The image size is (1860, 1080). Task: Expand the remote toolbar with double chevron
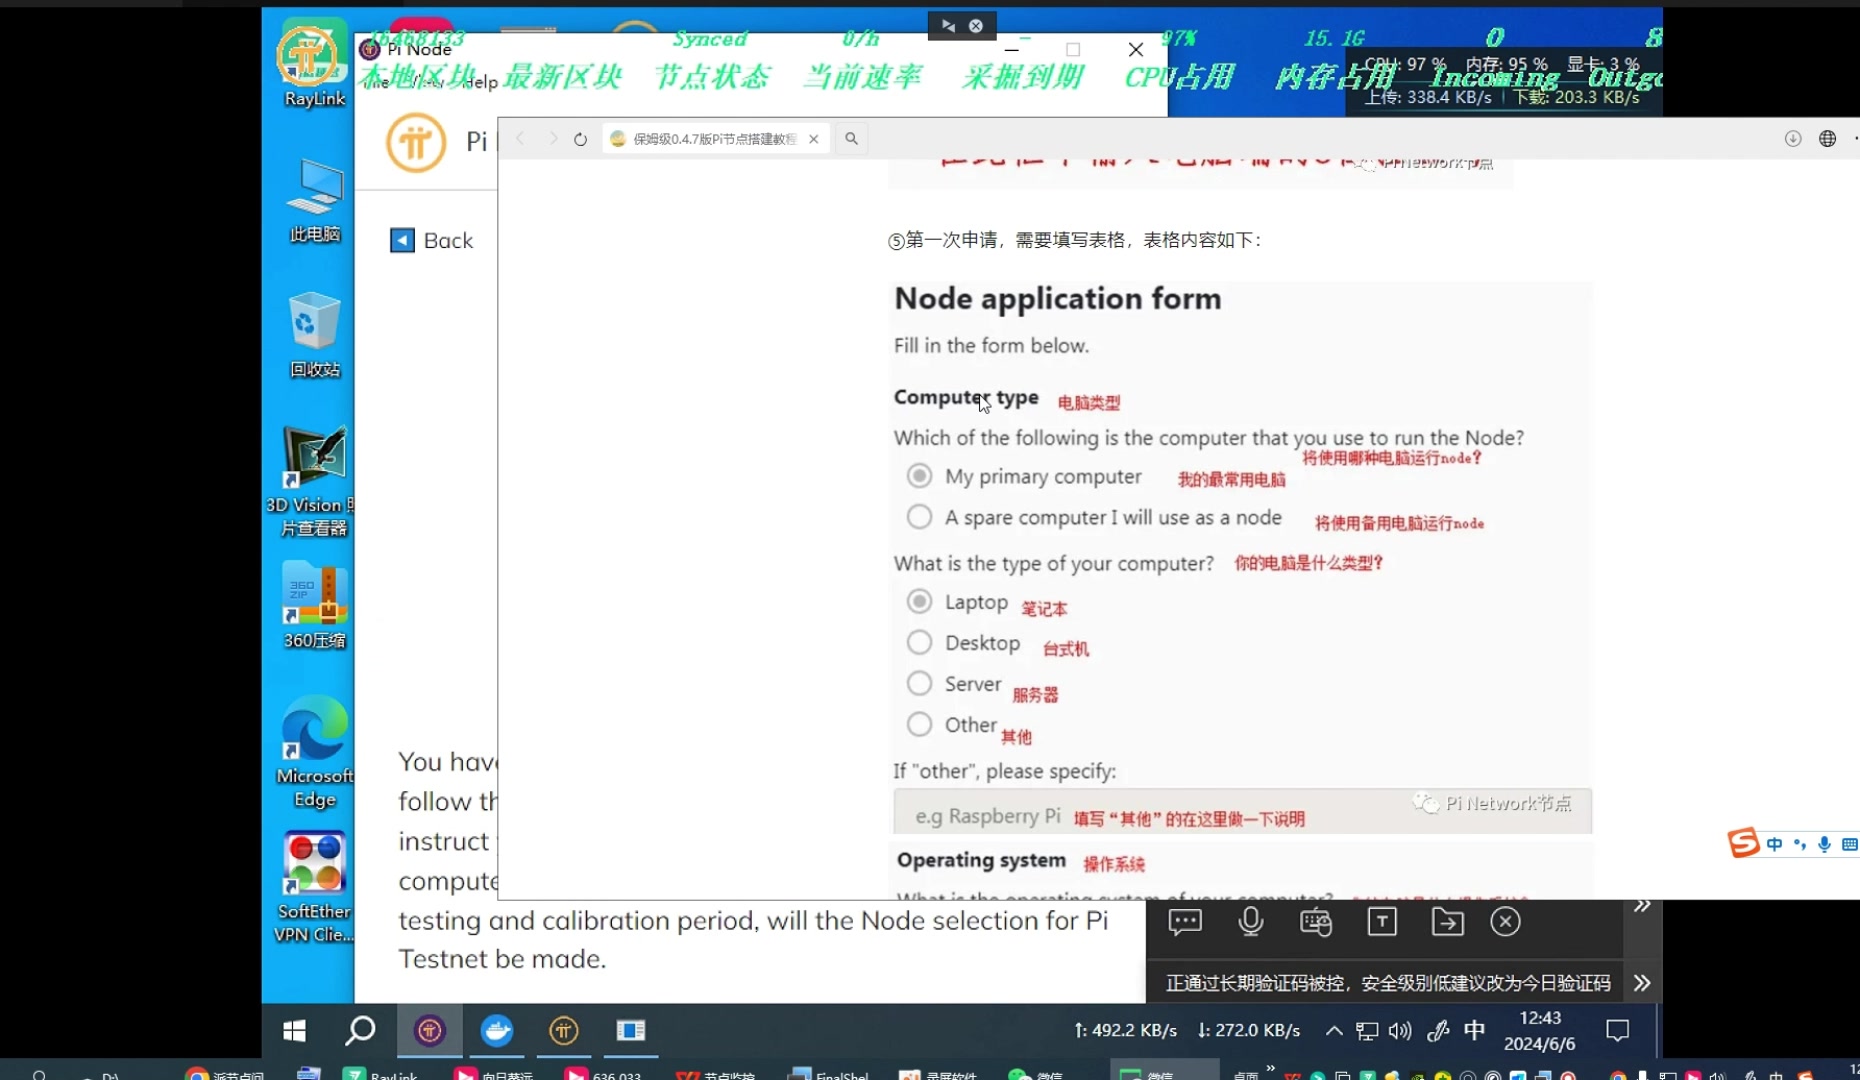tap(1642, 905)
